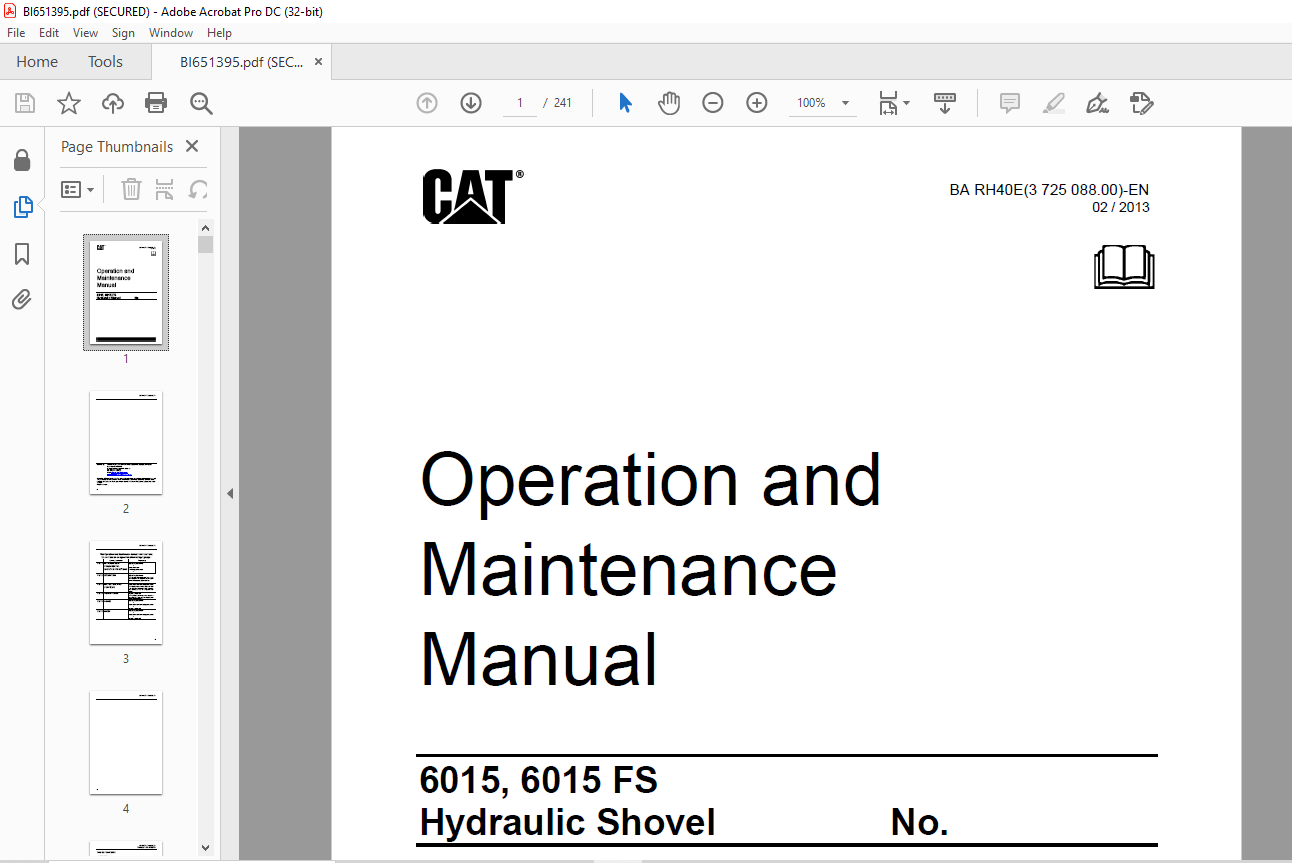
Task: Click the '6015, 6015 FS' text
Action: pyautogui.click(x=539, y=780)
